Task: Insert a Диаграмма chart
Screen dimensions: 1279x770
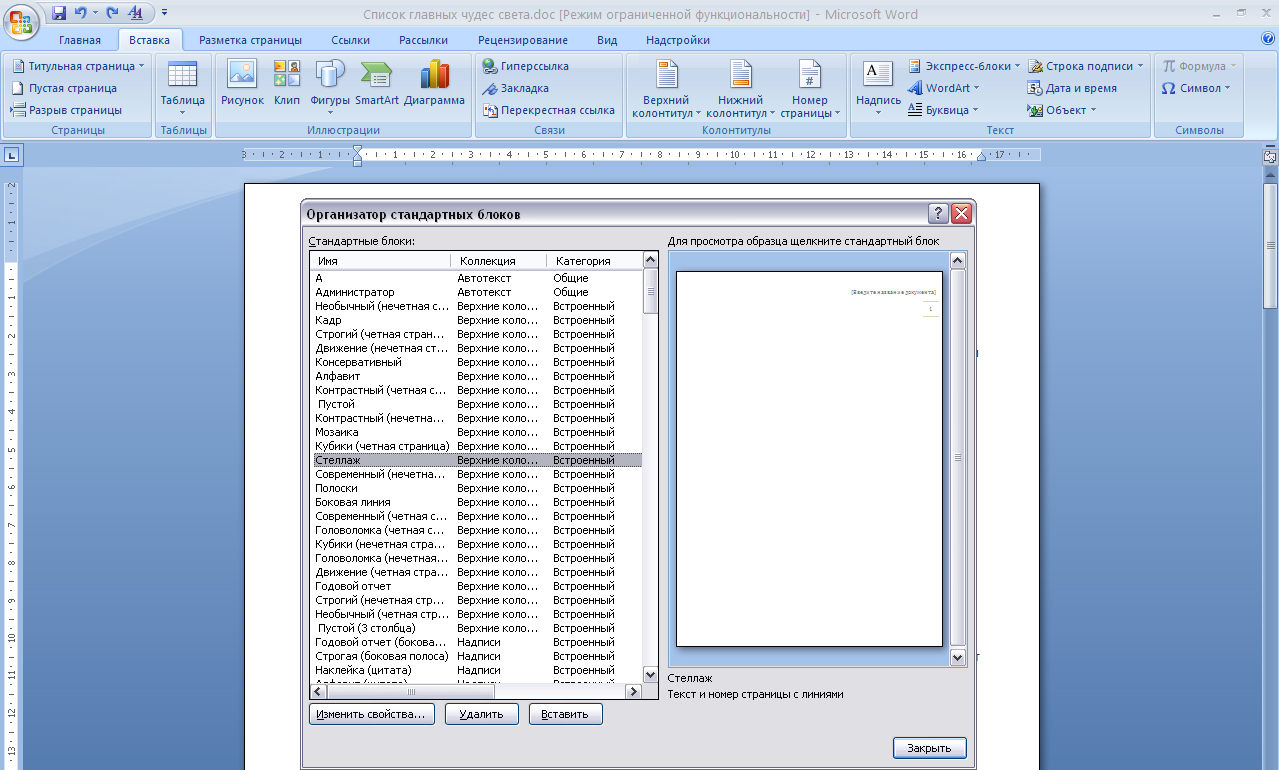Action: coord(435,84)
